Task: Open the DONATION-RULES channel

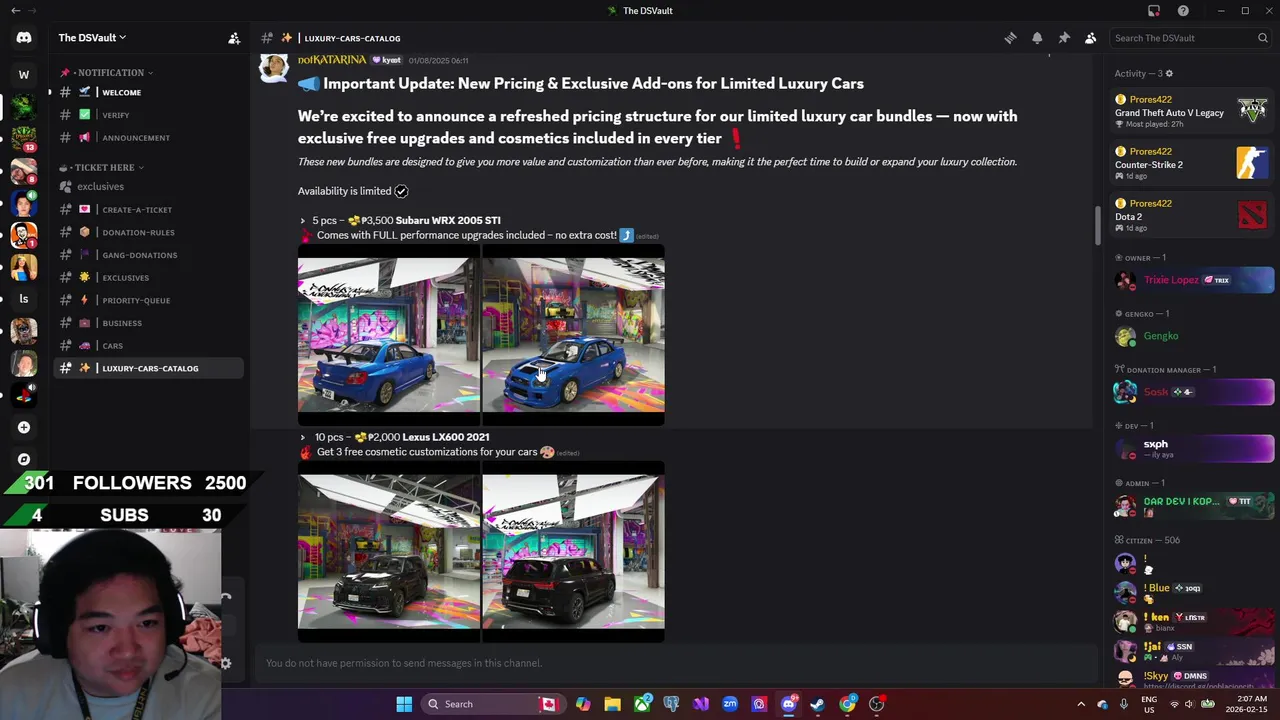Action: (147, 232)
